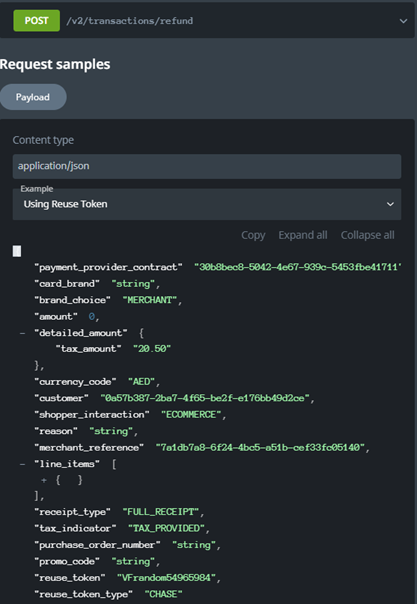Select the reuse_token value "VFrandom54965984"
Image resolution: width=417 pixels, height=604 pixels.
click(166, 578)
